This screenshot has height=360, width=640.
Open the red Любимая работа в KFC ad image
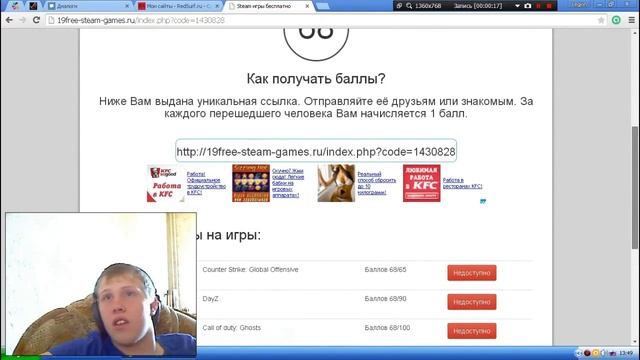coord(422,183)
